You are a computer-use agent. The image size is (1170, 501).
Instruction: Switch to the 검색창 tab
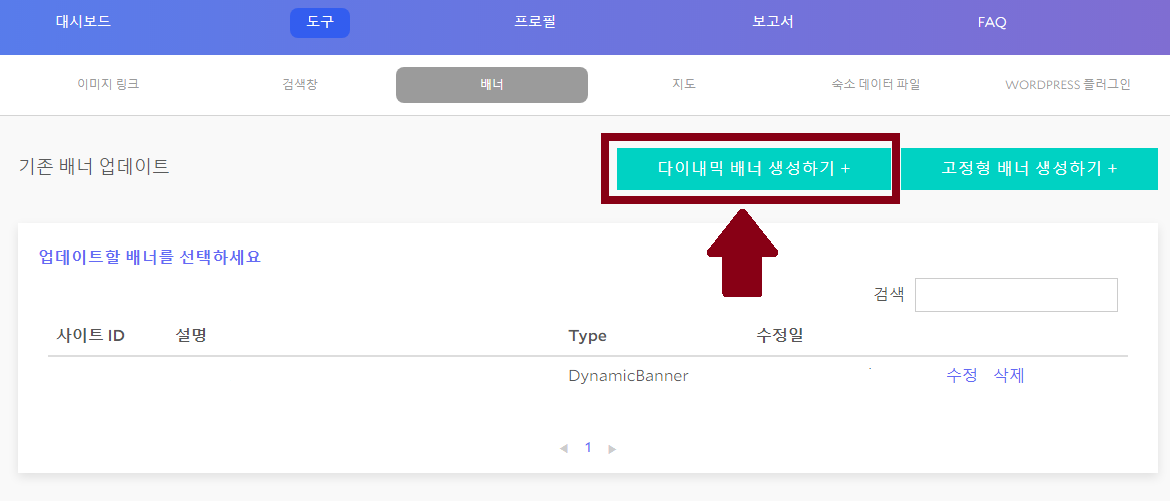pyautogui.click(x=300, y=84)
